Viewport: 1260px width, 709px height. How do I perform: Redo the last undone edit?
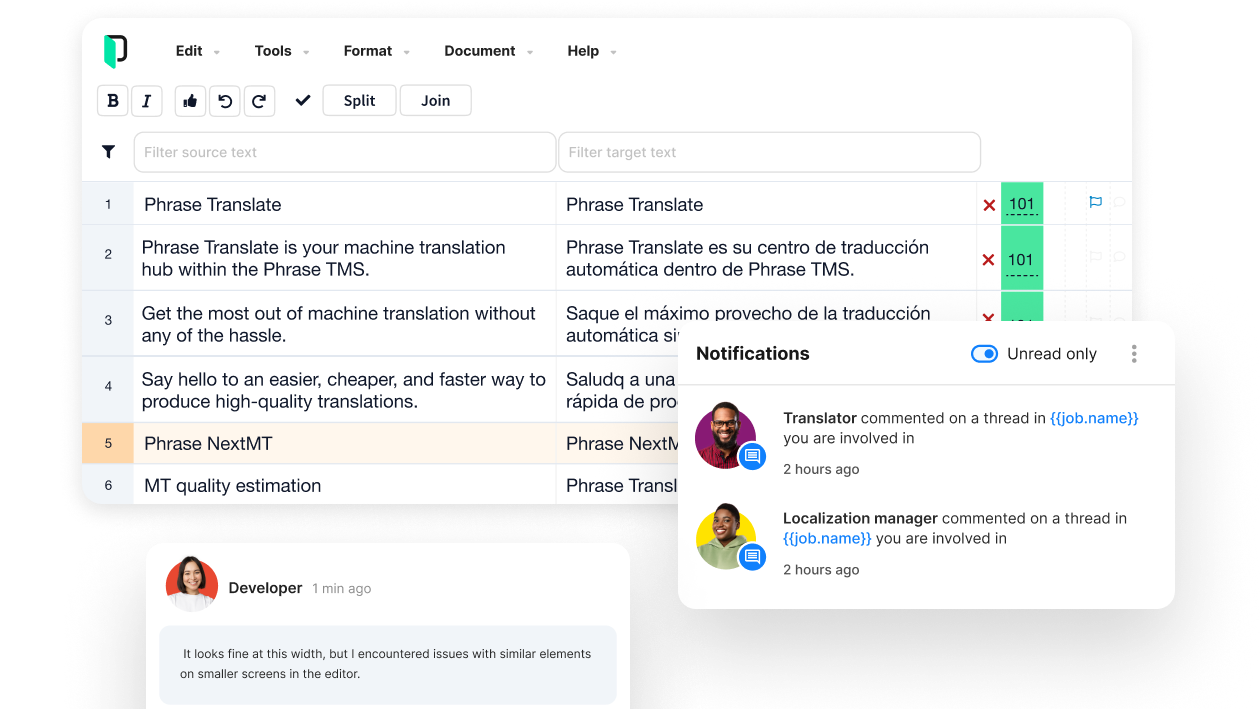point(258,101)
